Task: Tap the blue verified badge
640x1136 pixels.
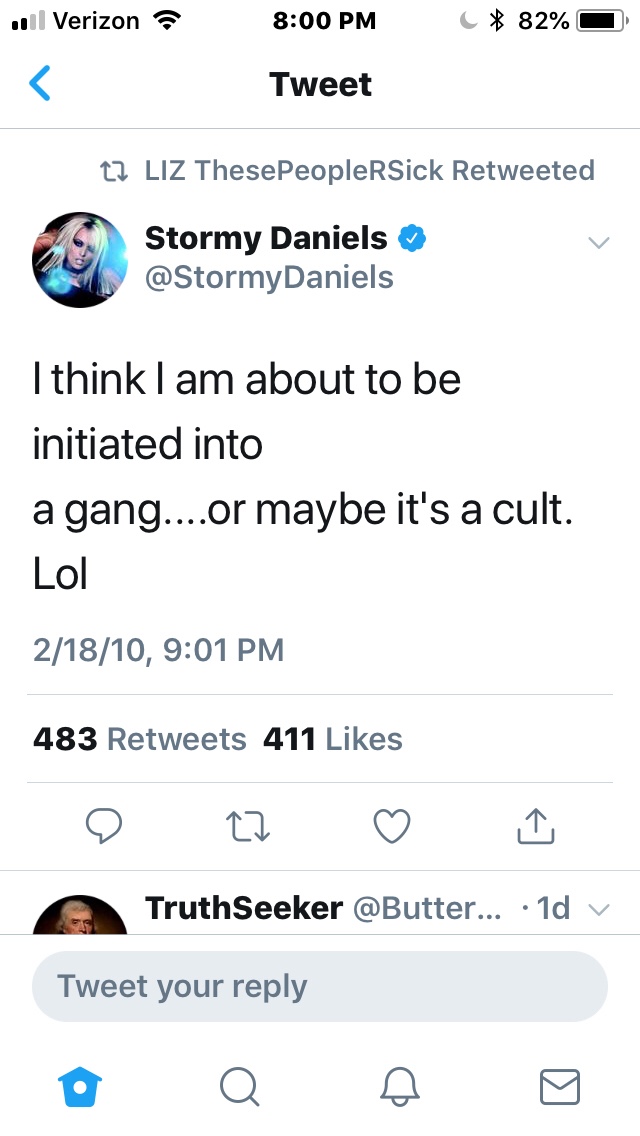Action: (412, 238)
